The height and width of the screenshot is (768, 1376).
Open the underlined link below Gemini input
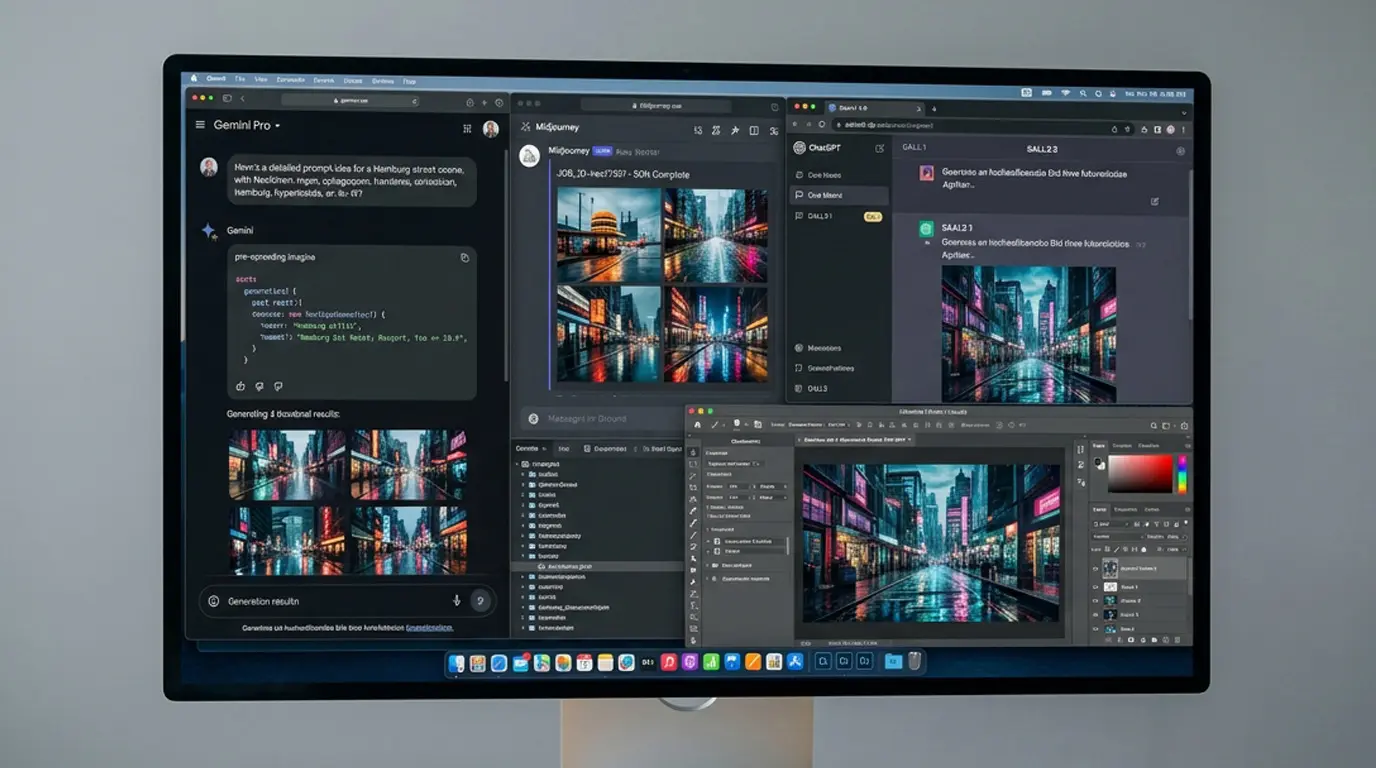(429, 628)
